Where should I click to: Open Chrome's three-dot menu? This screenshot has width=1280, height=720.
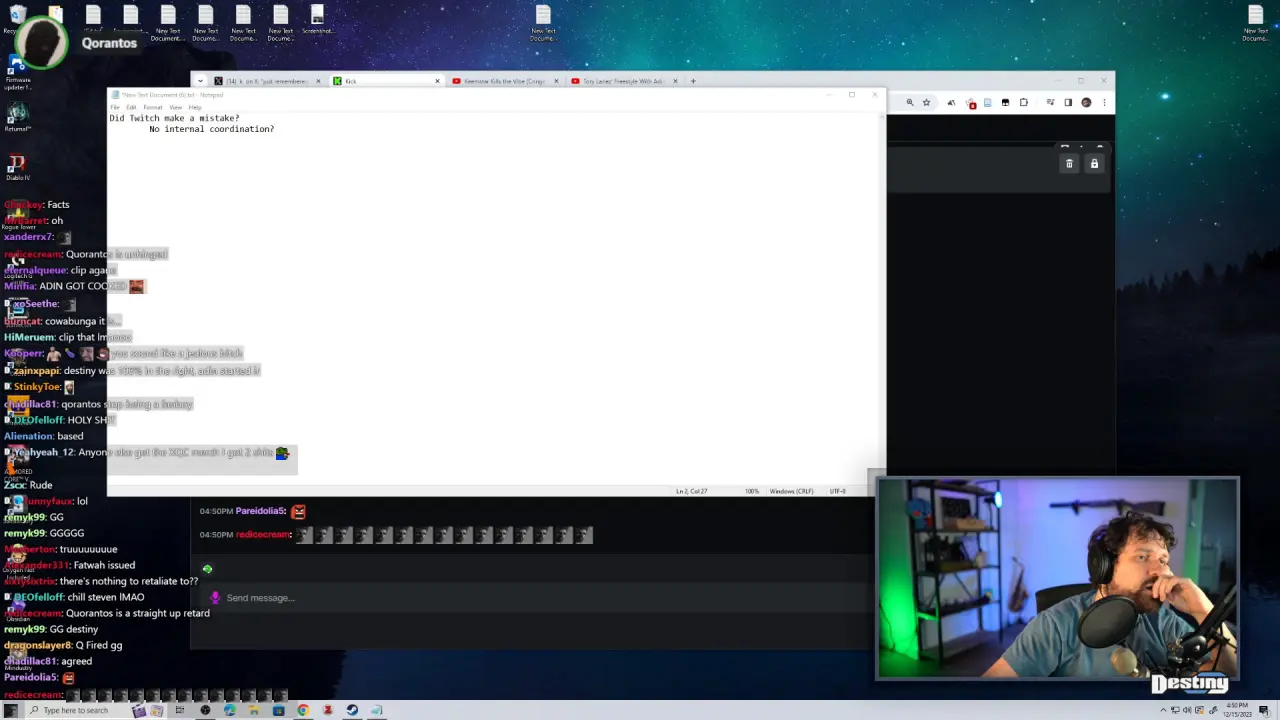click(1104, 102)
